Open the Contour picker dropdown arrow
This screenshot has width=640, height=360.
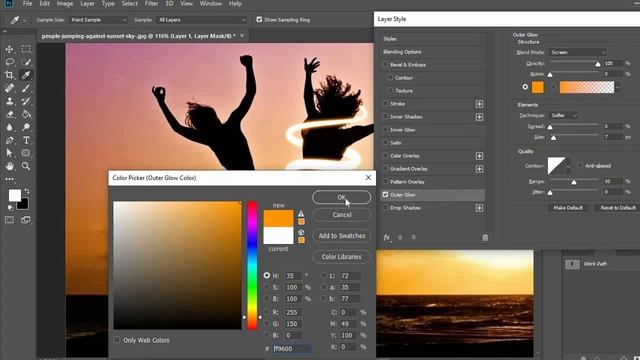point(568,166)
